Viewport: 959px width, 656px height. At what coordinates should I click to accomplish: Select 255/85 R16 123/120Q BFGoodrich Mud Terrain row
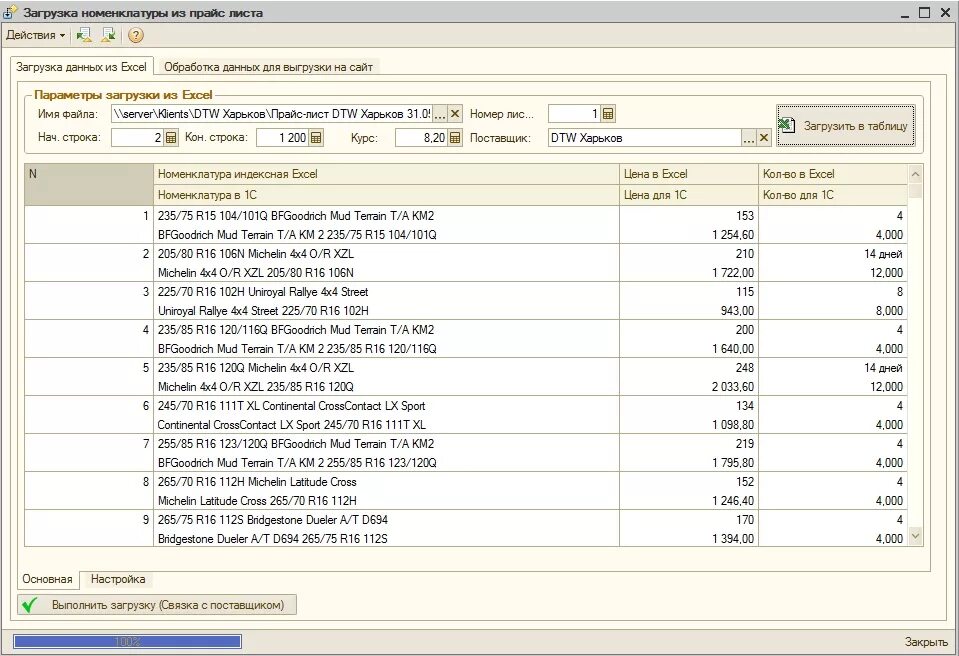[296, 443]
